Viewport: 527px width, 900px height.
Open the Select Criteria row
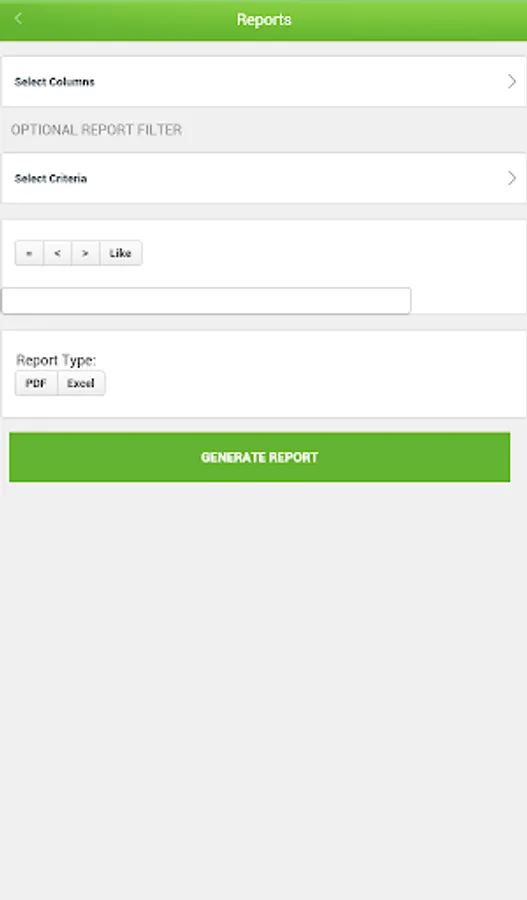pos(264,178)
